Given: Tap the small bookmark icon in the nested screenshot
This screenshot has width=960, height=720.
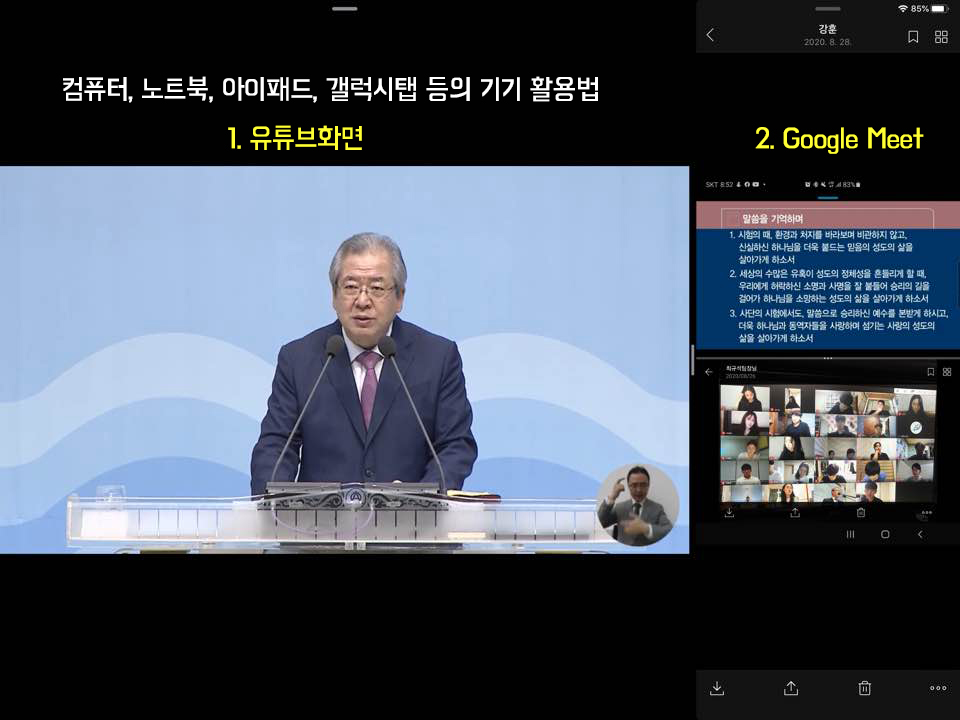Looking at the screenshot, I should tap(931, 372).
